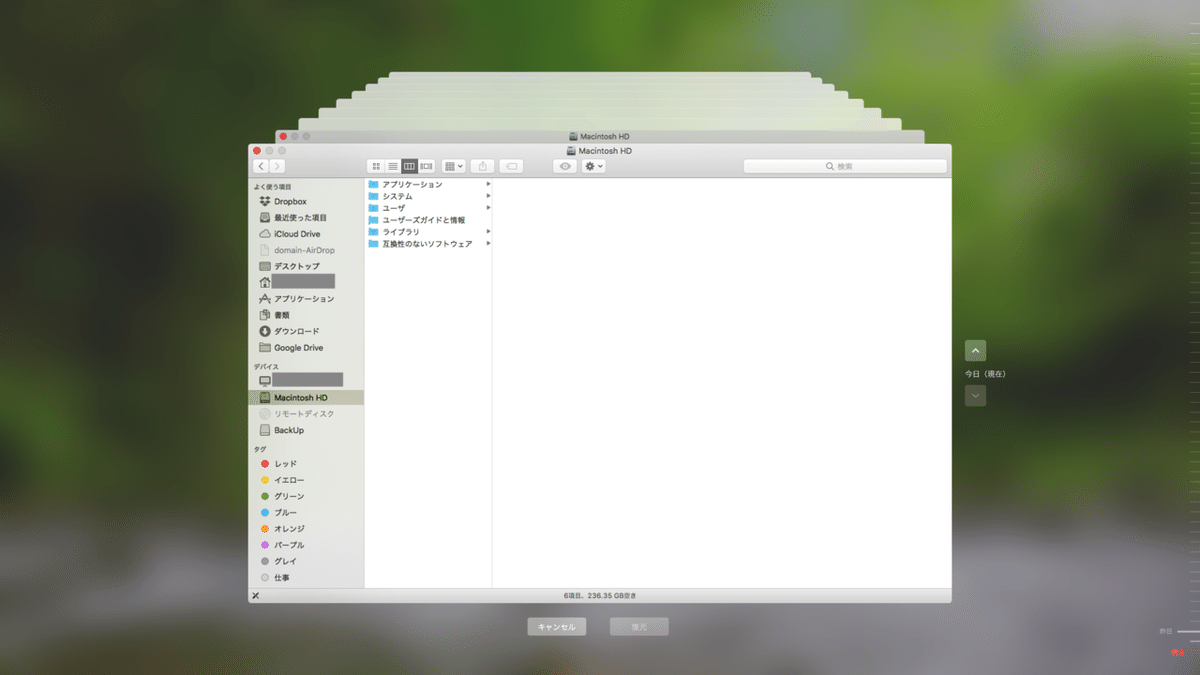Click the front window's Macintosh HD title
1200x675 pixels.
pyautogui.click(x=606, y=151)
